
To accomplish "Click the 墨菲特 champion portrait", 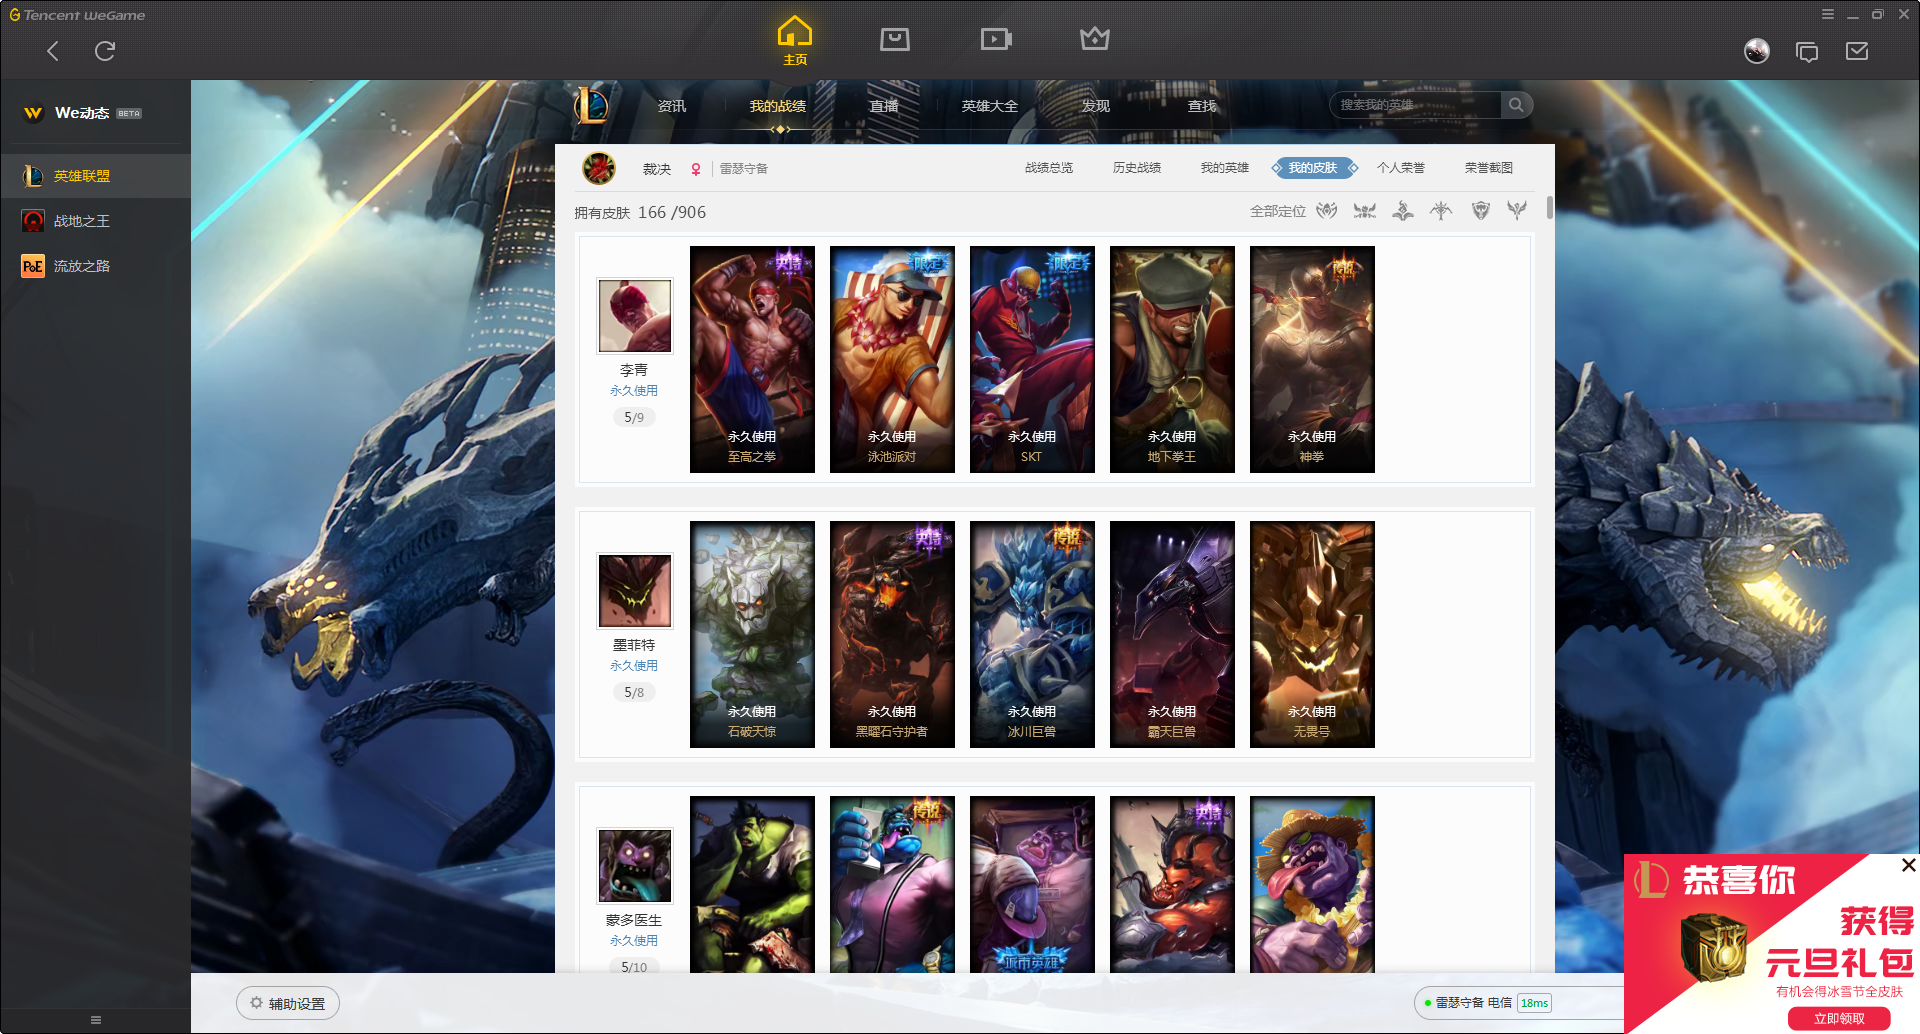I will coord(635,591).
